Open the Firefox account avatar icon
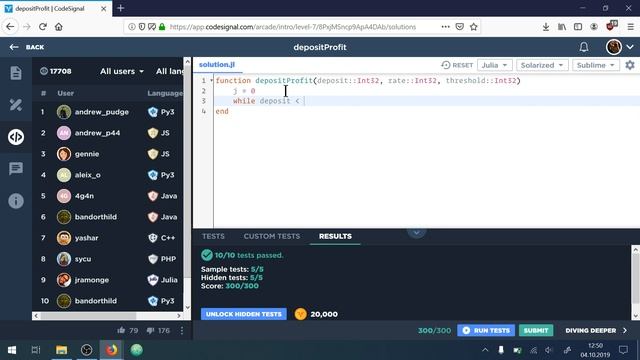The width and height of the screenshot is (640, 360). point(594,27)
